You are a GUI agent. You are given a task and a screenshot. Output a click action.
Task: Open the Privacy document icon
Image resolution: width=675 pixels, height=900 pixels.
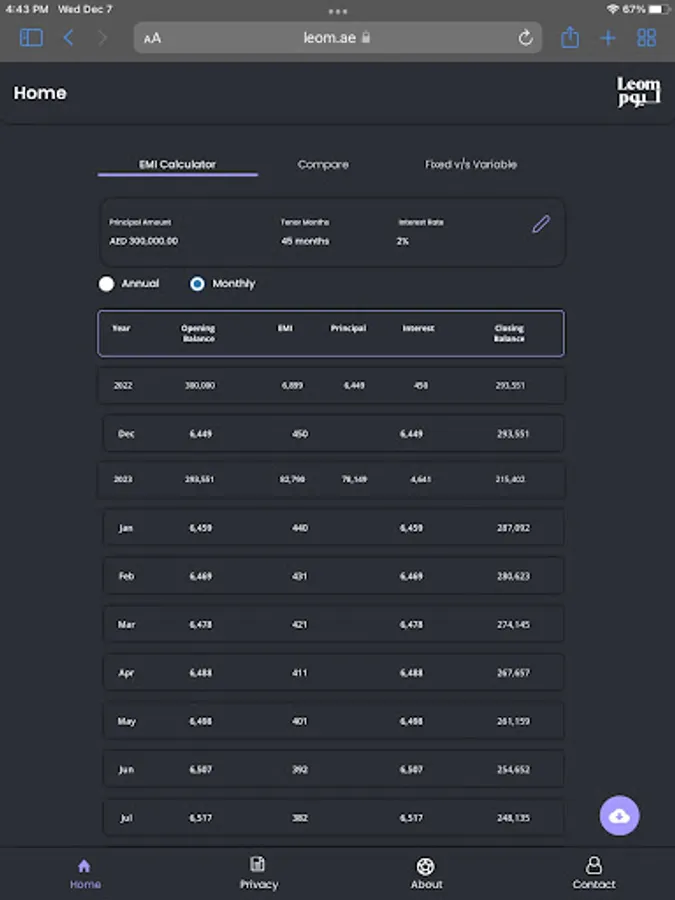[258, 866]
